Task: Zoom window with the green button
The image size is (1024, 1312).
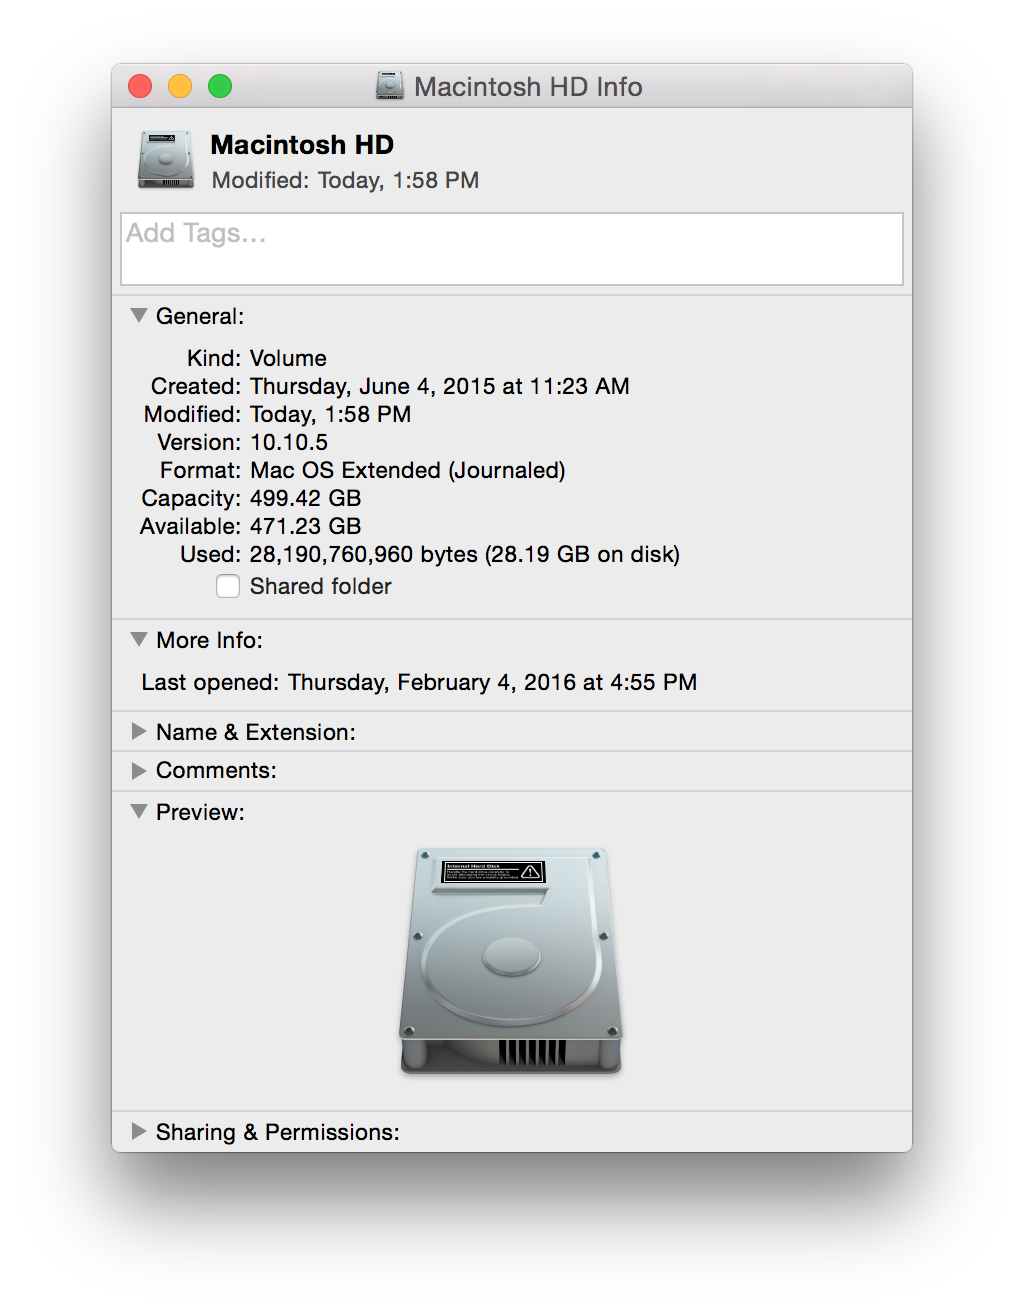Action: (x=220, y=87)
